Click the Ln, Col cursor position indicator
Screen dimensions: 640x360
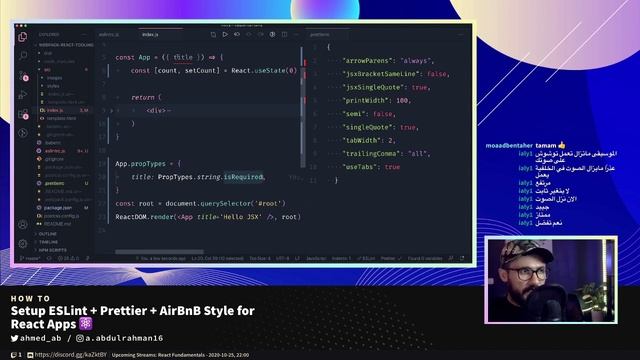pos(217,258)
